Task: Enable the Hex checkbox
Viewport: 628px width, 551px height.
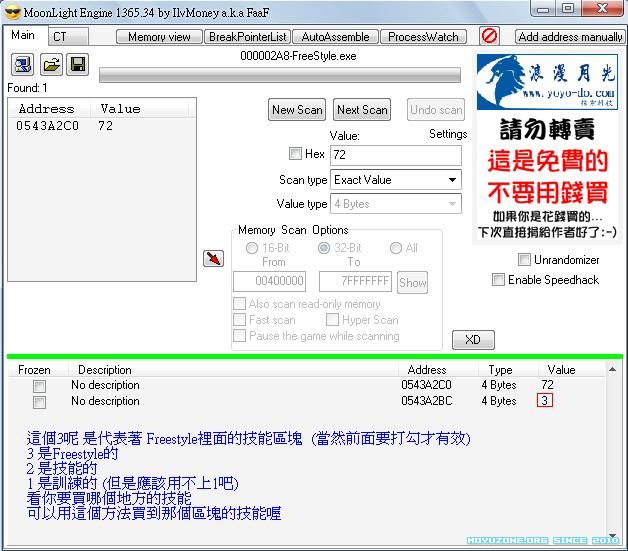Action: point(295,154)
